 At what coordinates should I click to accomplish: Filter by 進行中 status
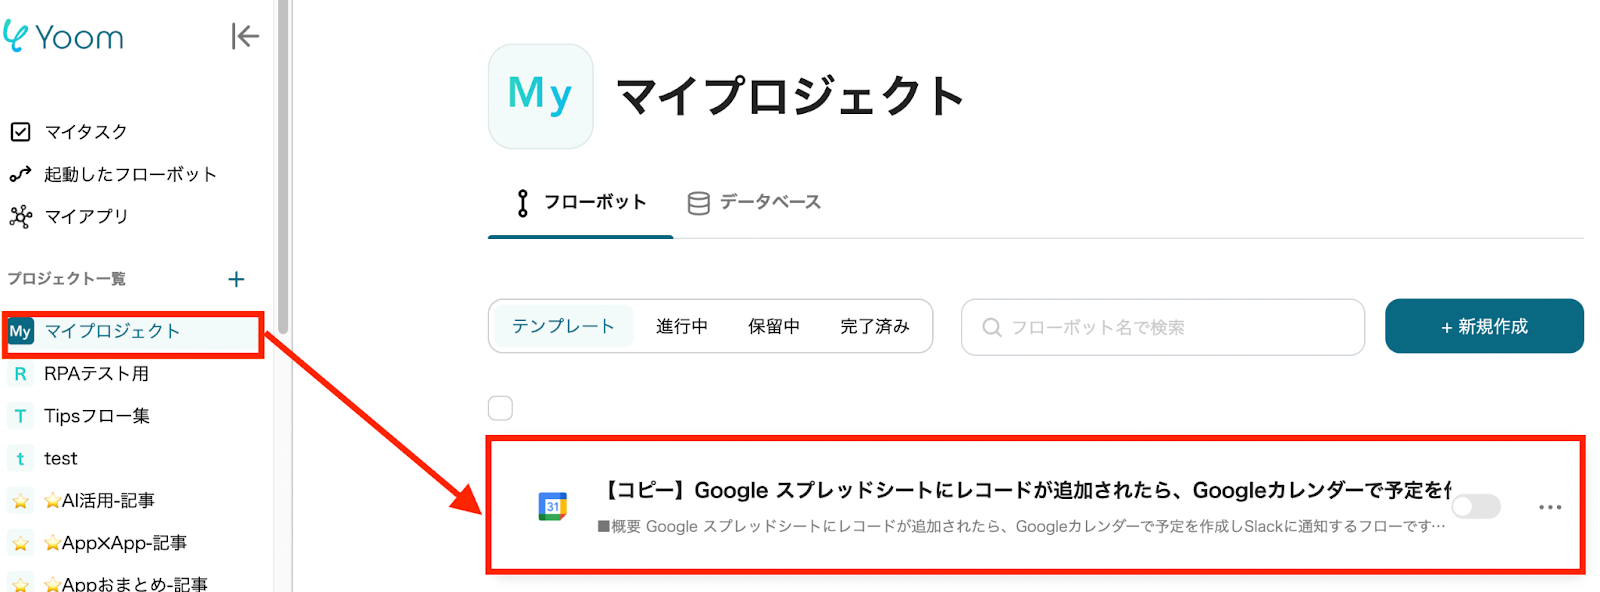[681, 327]
